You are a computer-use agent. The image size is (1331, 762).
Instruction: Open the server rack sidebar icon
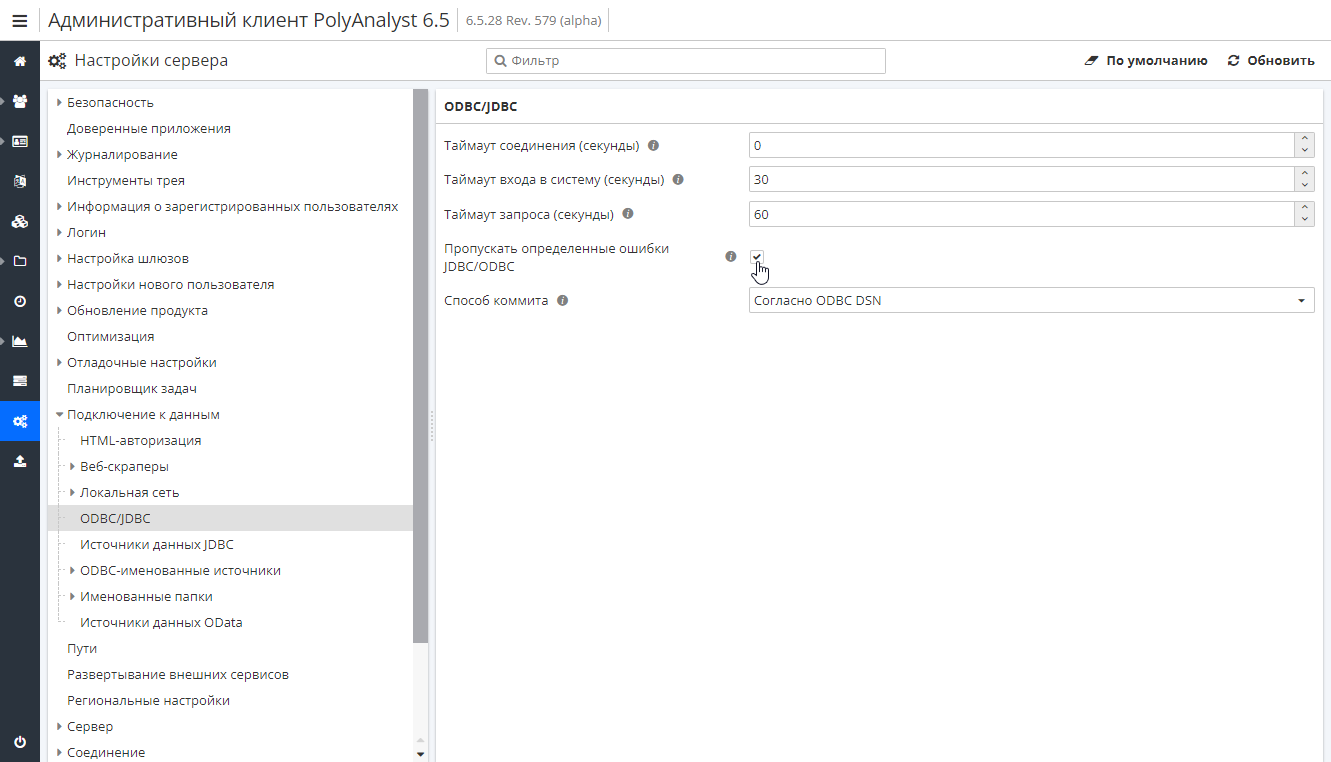(x=19, y=381)
